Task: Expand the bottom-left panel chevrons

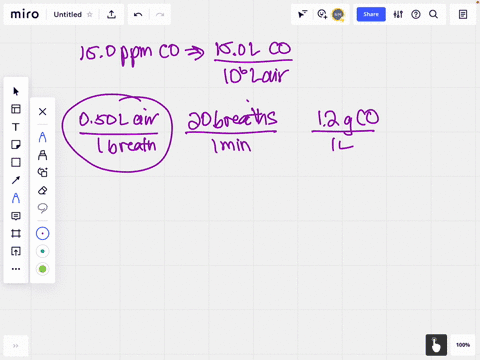Action: coord(16,346)
